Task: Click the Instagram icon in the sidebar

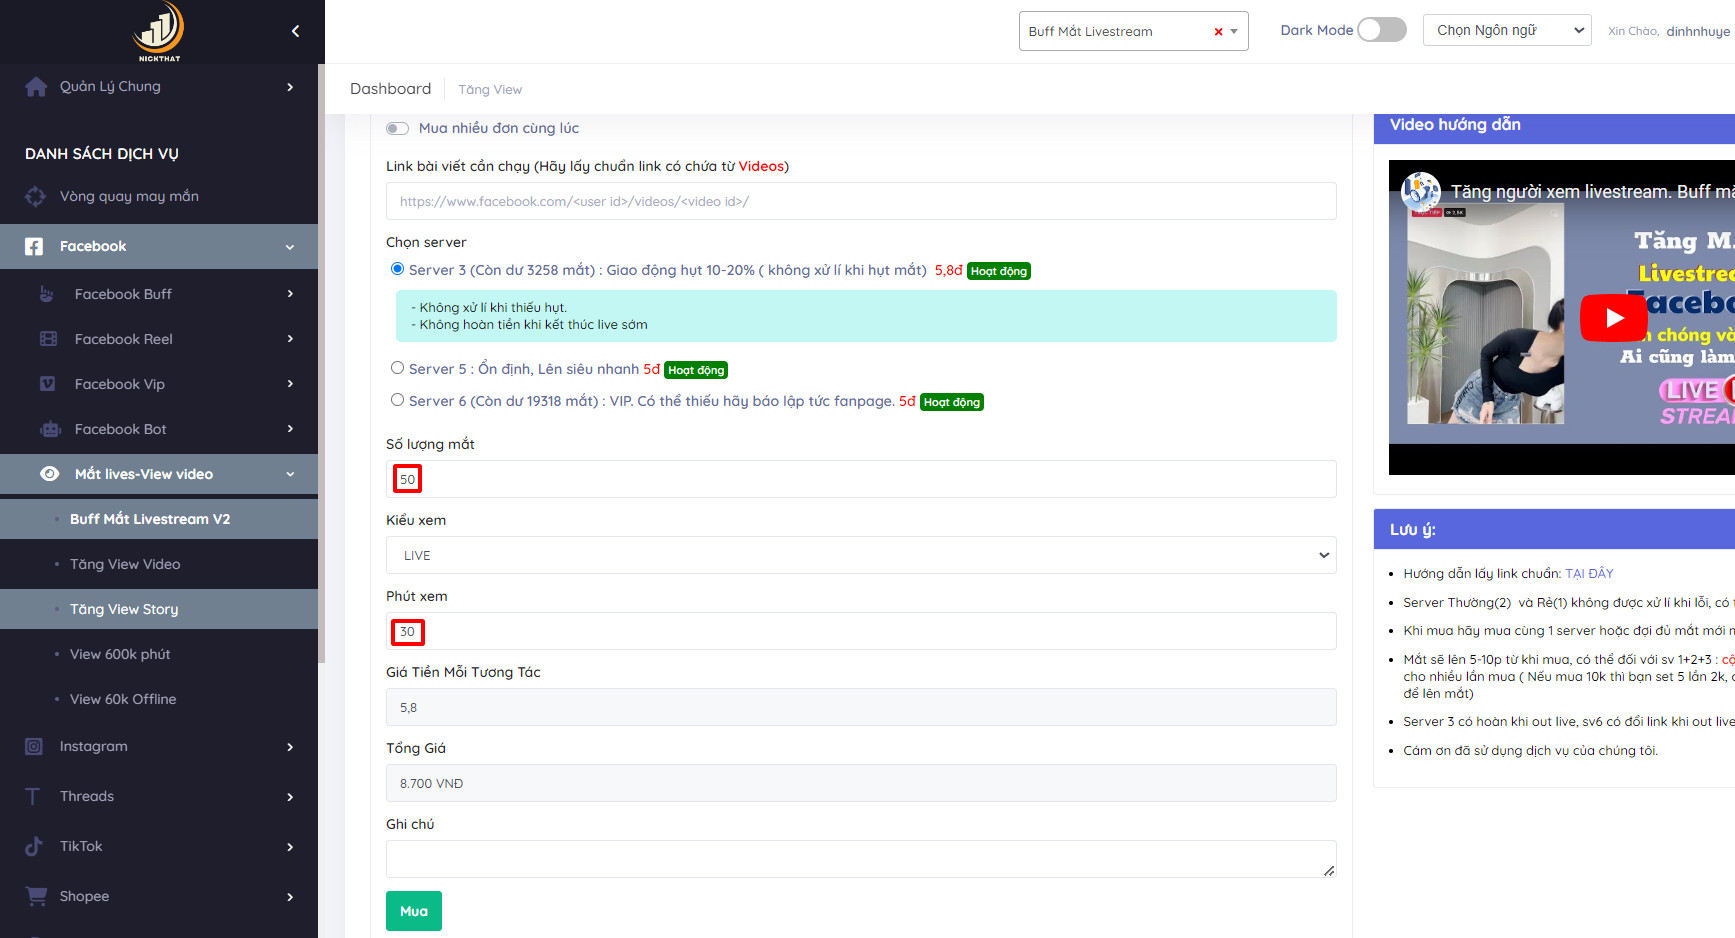Action: click(x=34, y=746)
